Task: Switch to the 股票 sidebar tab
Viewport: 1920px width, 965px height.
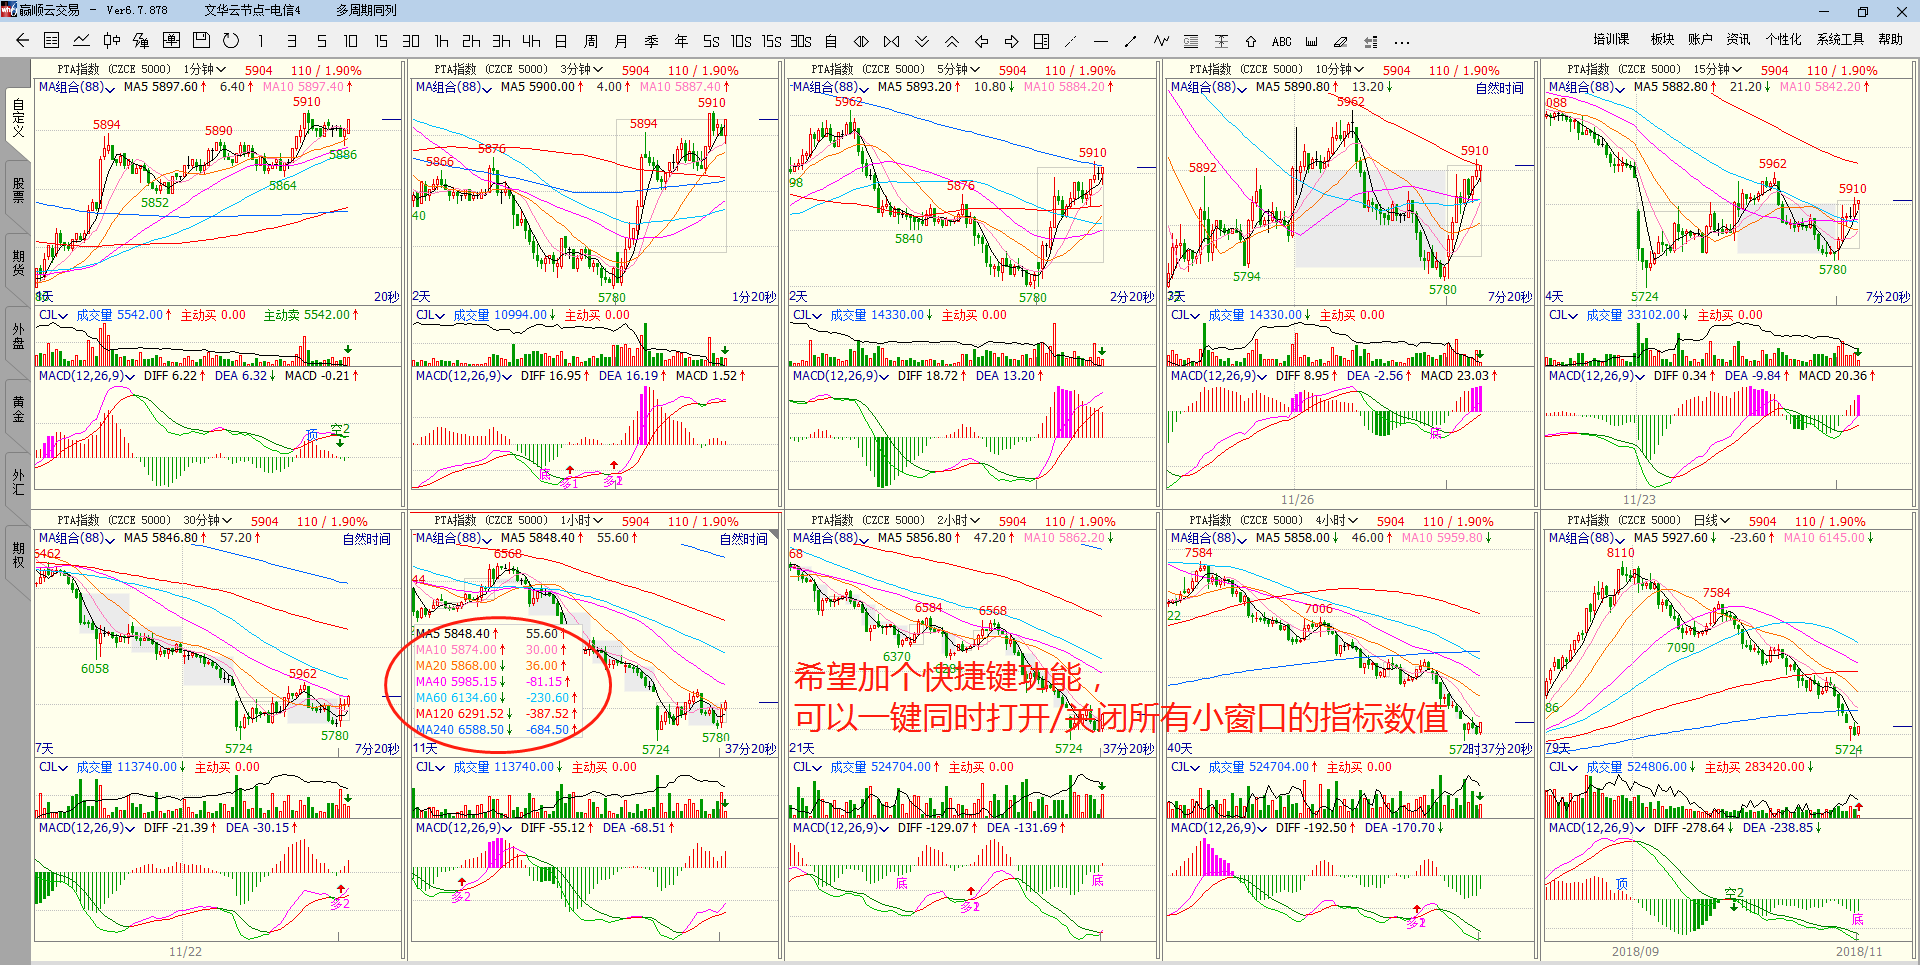Action: [18, 191]
